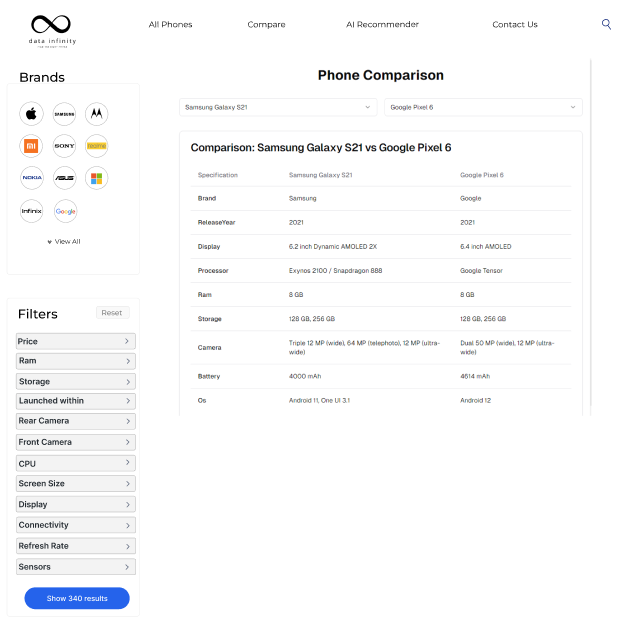Screen dimensions: 643x639
Task: Click the Show 340 results button
Action: (77, 598)
